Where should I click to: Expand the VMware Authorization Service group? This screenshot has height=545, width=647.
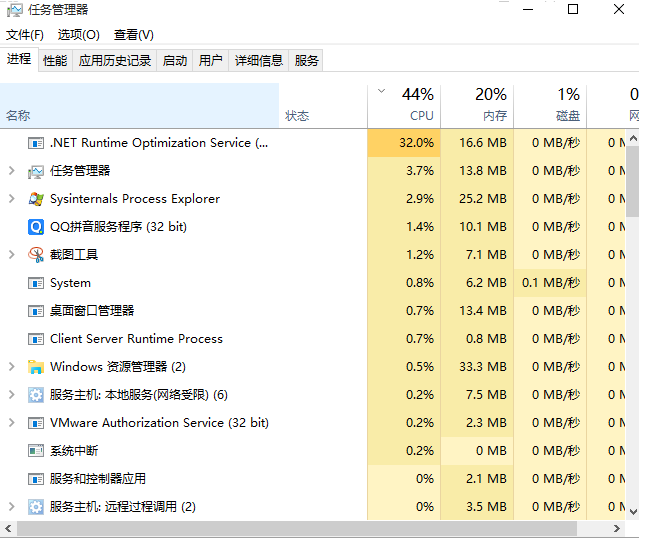tap(12, 422)
